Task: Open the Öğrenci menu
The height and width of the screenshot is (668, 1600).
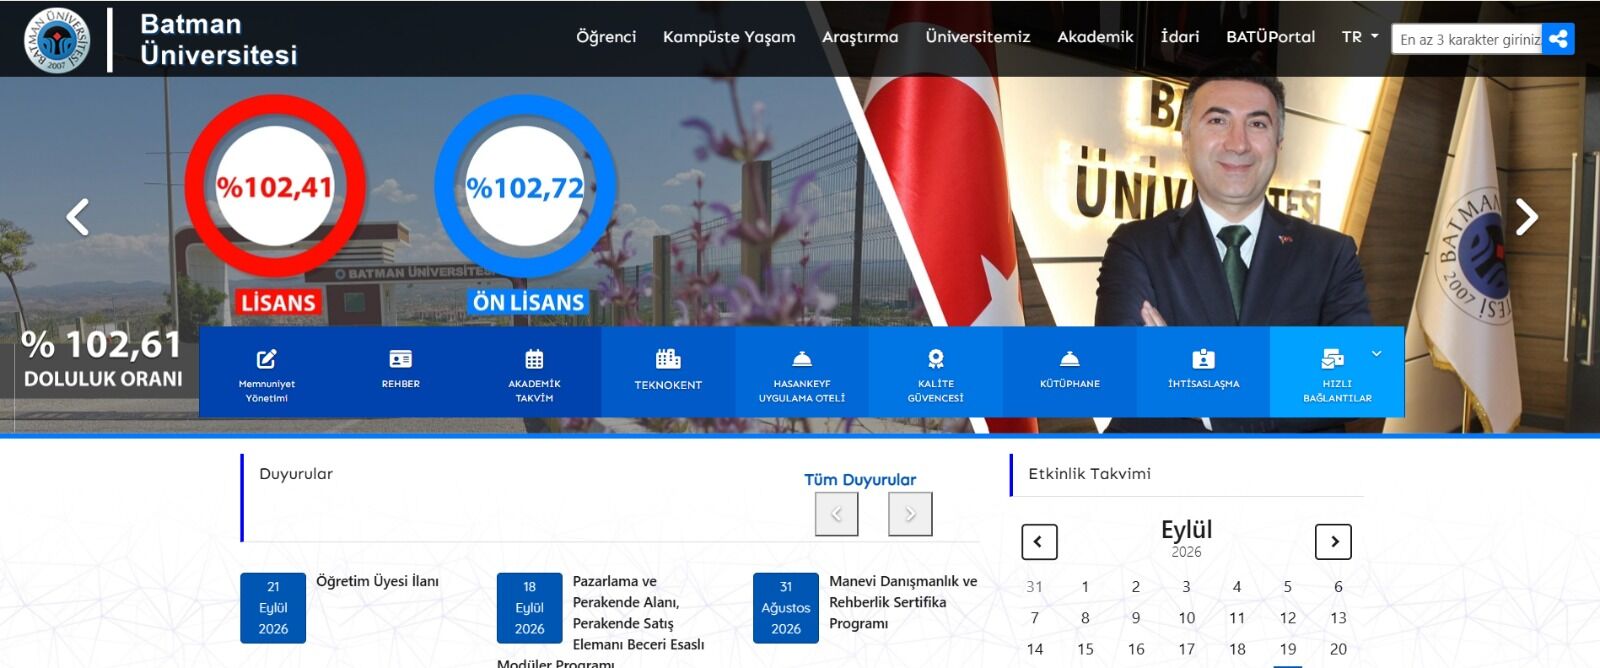Action: (x=606, y=37)
